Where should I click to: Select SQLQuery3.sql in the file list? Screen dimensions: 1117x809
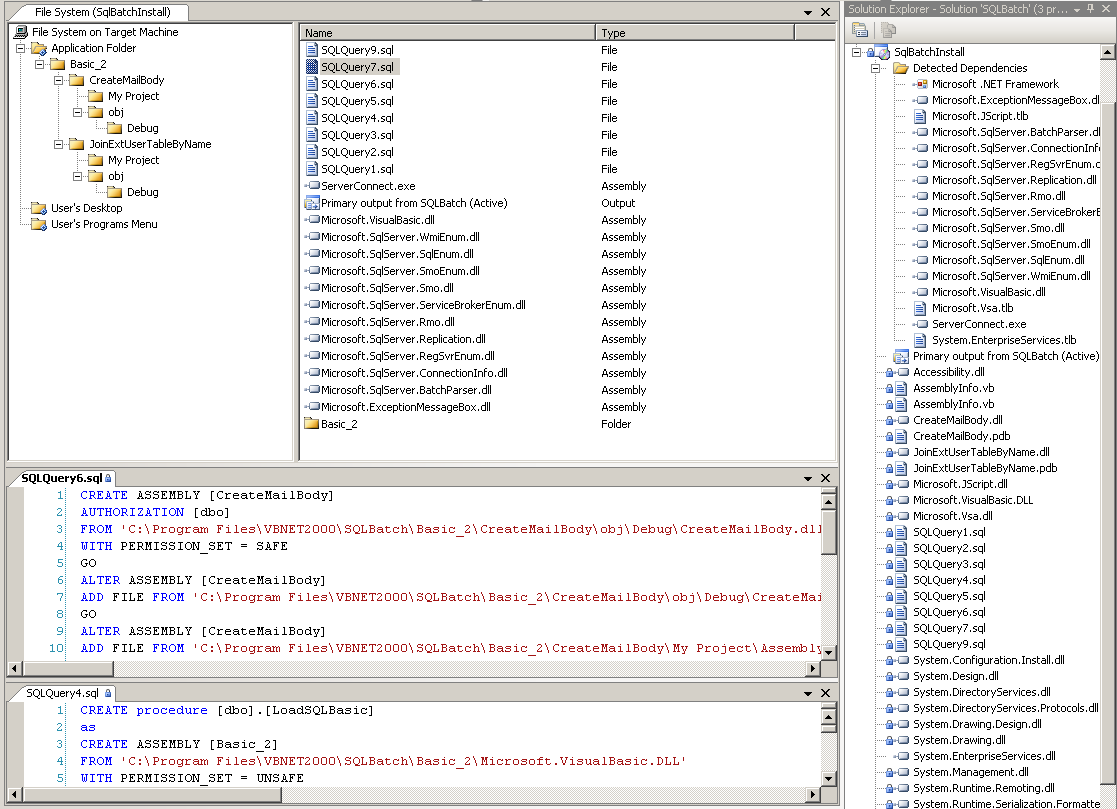357,135
